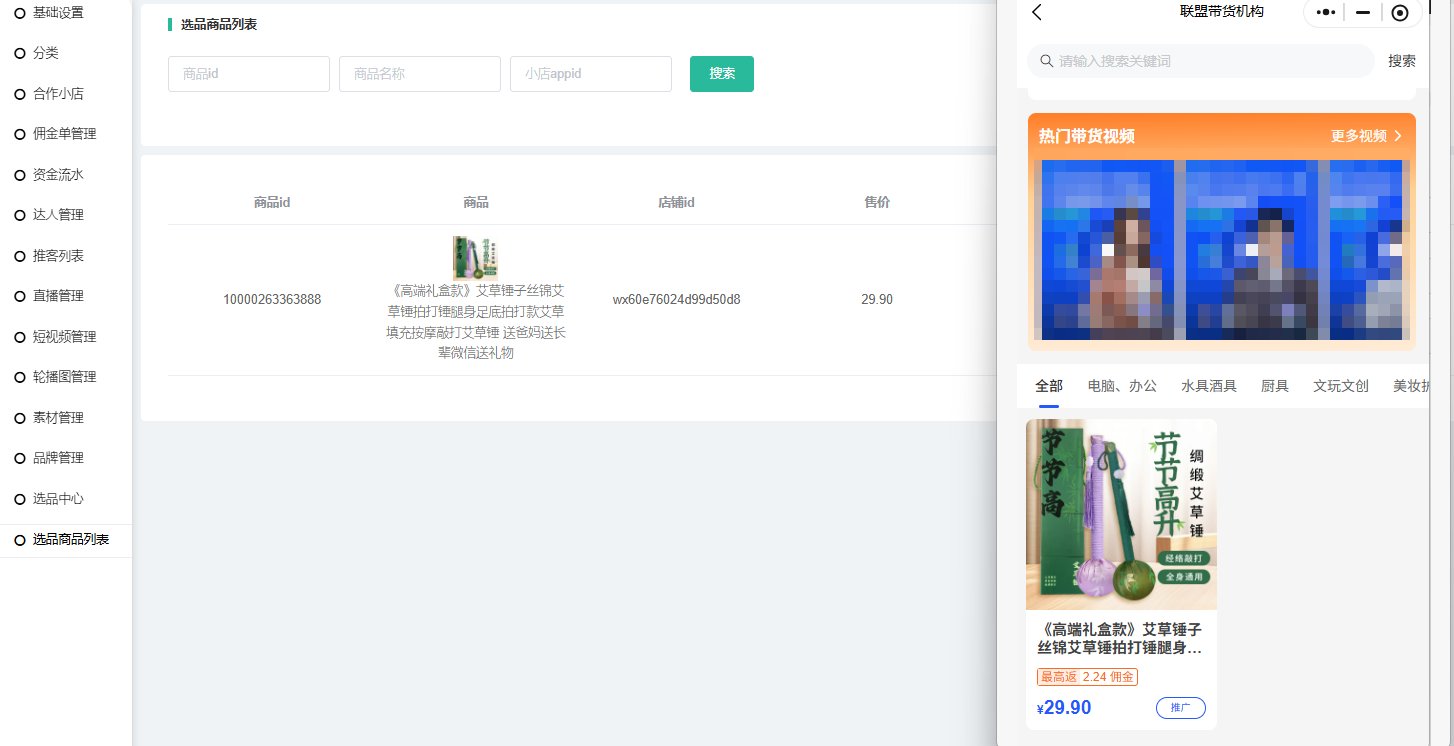Screen dimensions: 1454x746
Task: Go to 直播管理 in sidebar
Action: pos(58,296)
